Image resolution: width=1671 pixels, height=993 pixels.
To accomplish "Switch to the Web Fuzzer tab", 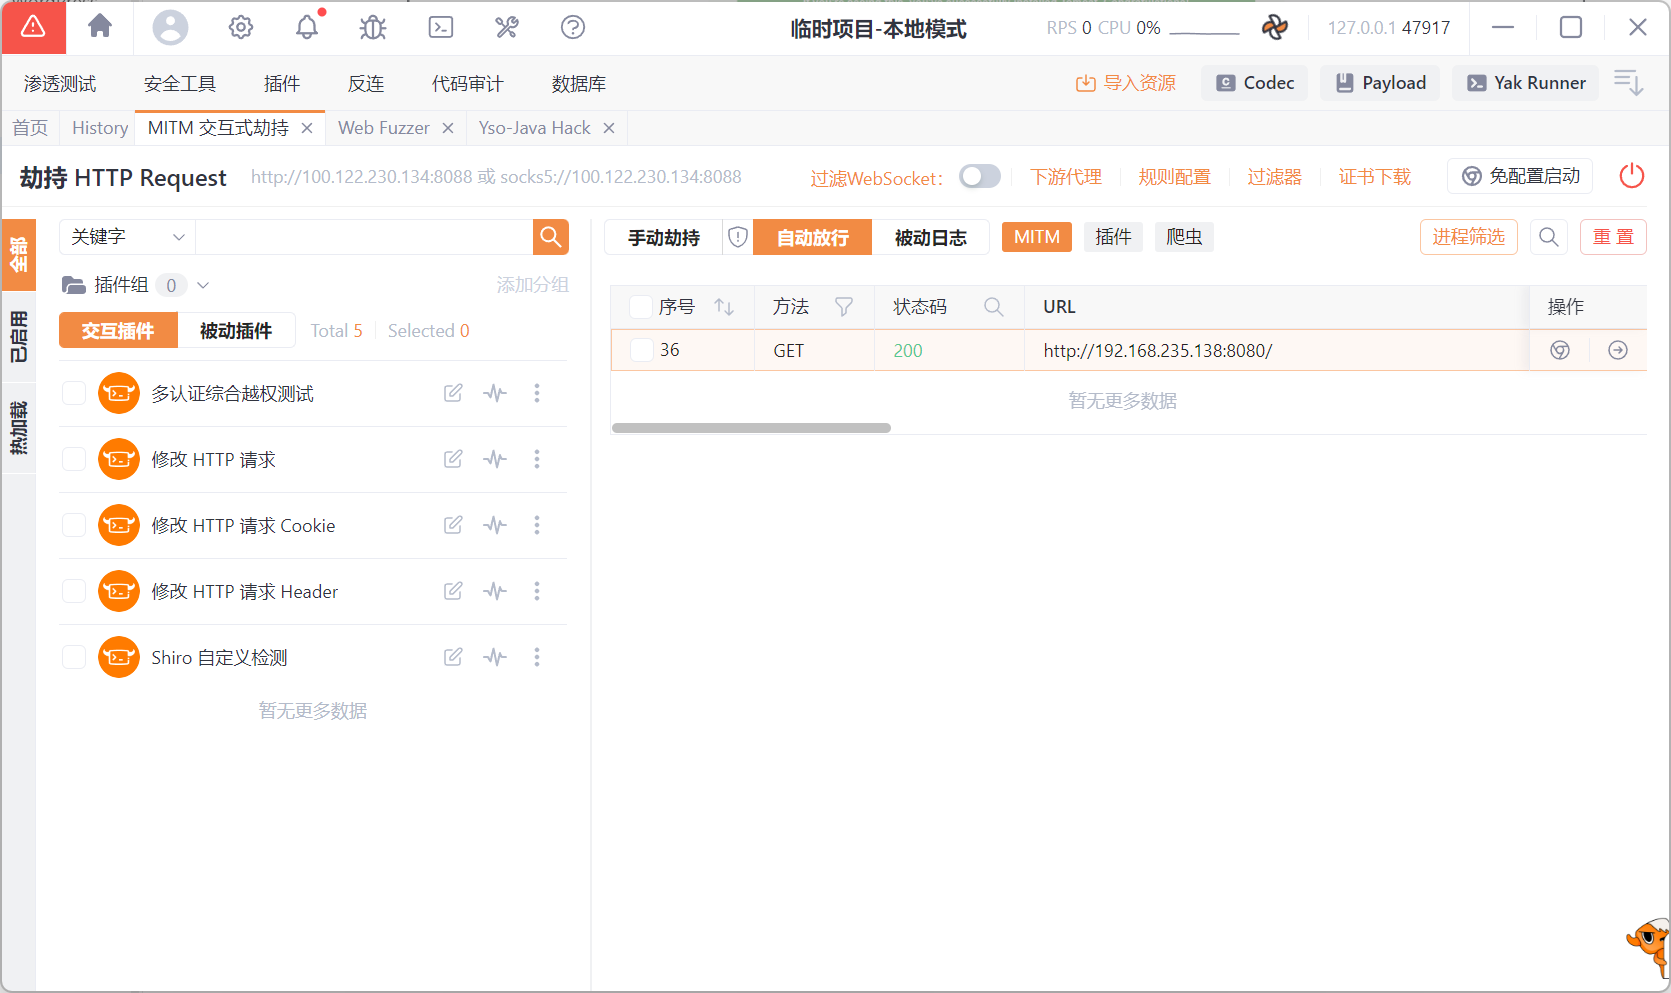I will click(x=383, y=128).
